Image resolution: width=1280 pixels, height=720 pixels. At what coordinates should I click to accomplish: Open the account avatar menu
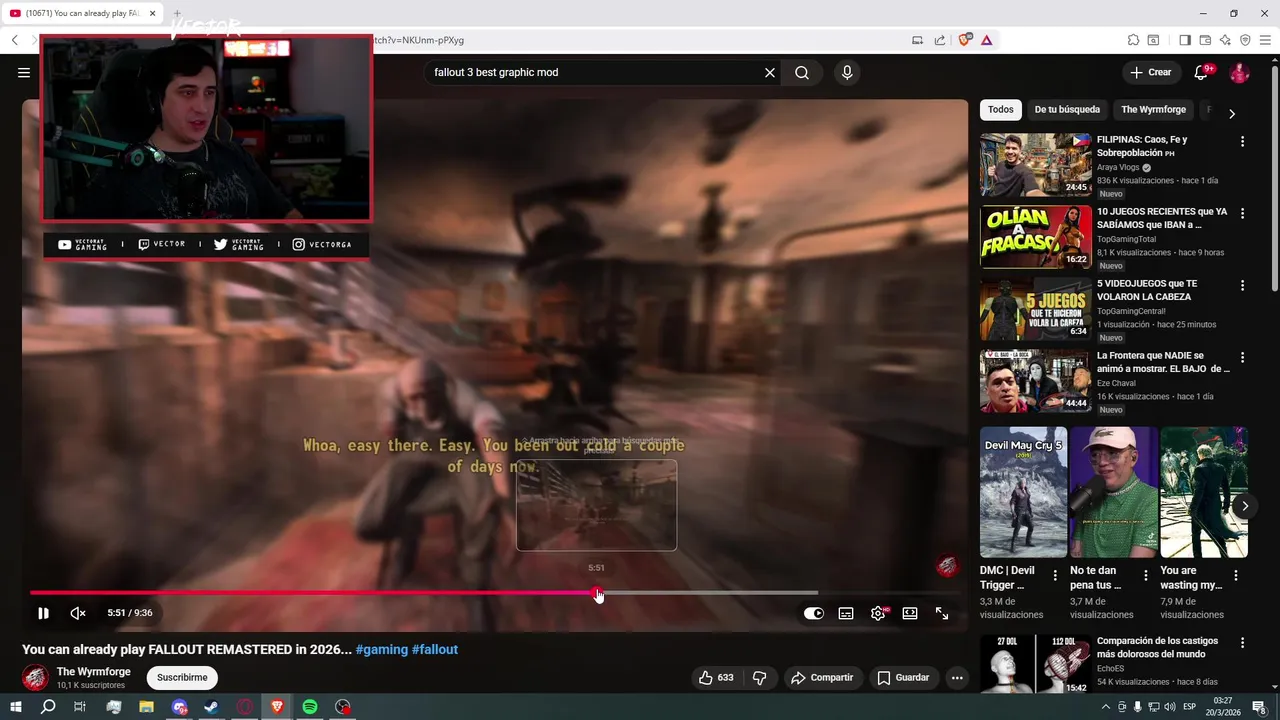(1239, 72)
